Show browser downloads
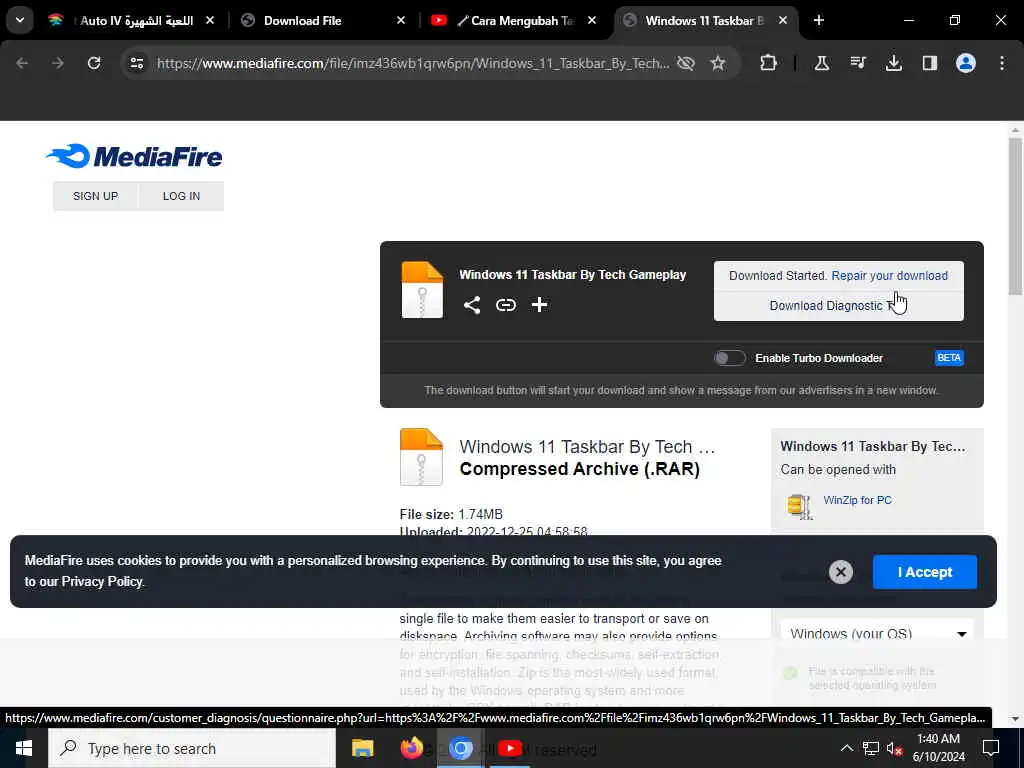Screen dimensions: 1024x768 894,63
